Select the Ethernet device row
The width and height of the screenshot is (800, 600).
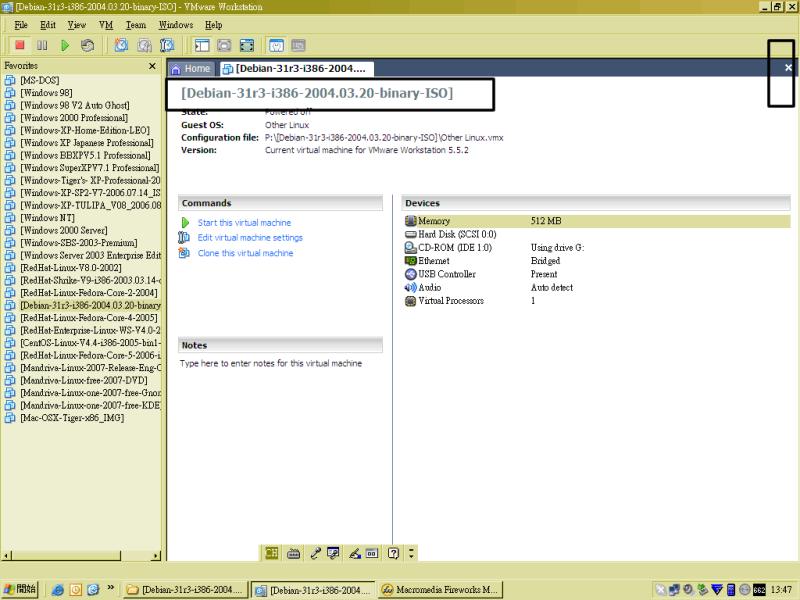(x=597, y=261)
